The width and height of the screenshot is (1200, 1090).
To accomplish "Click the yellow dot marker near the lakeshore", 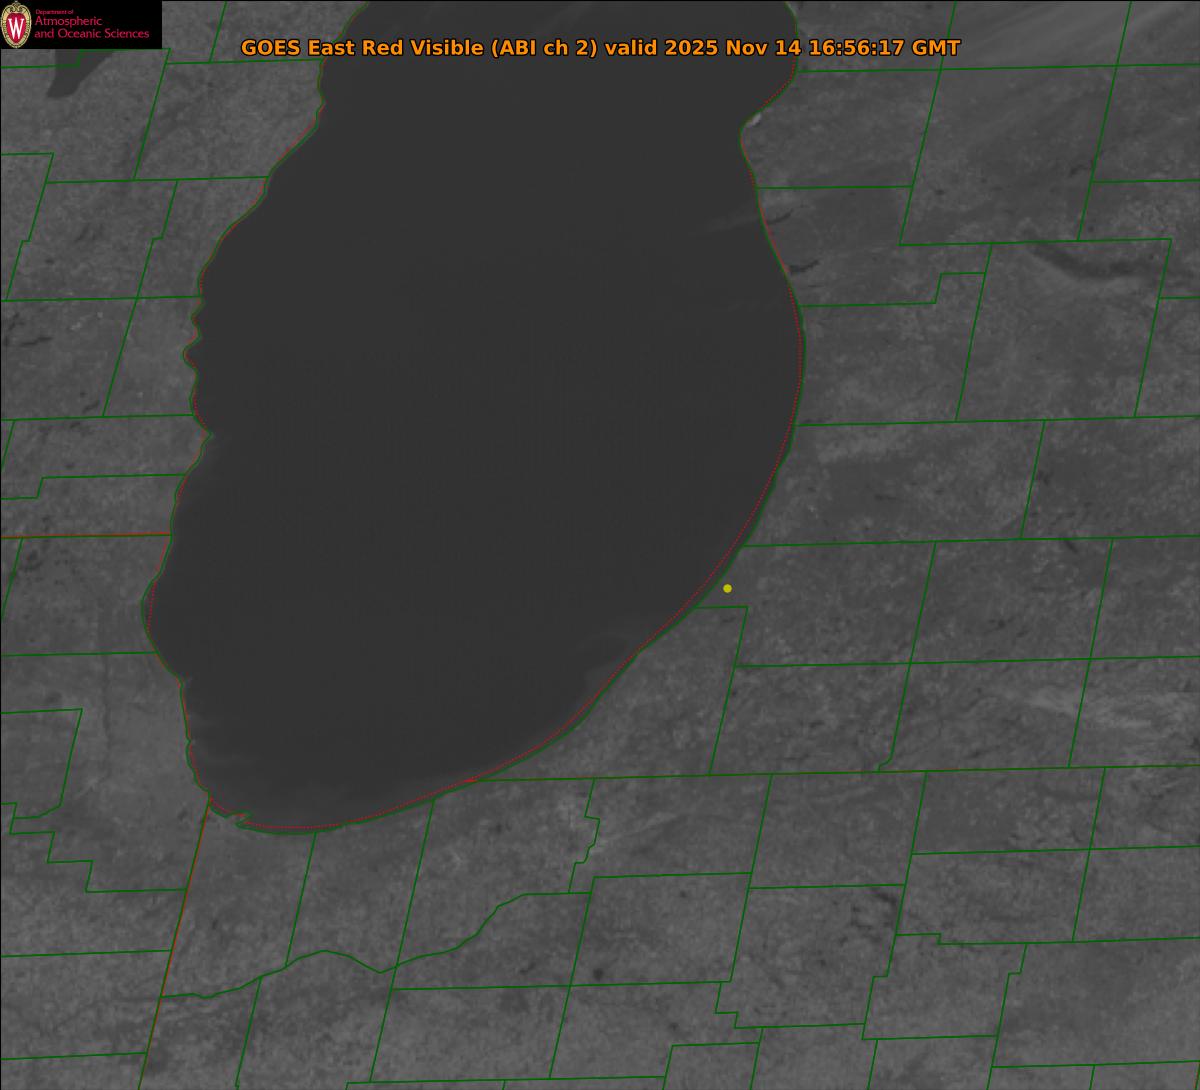I will coord(727,588).
